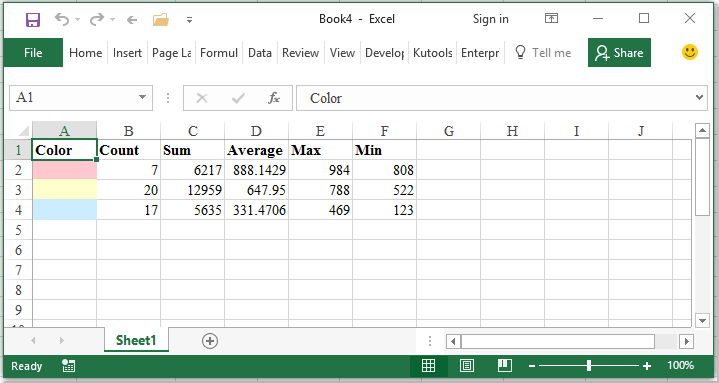Switch to Page Layout view
The height and width of the screenshot is (383, 719).
[x=467, y=366]
